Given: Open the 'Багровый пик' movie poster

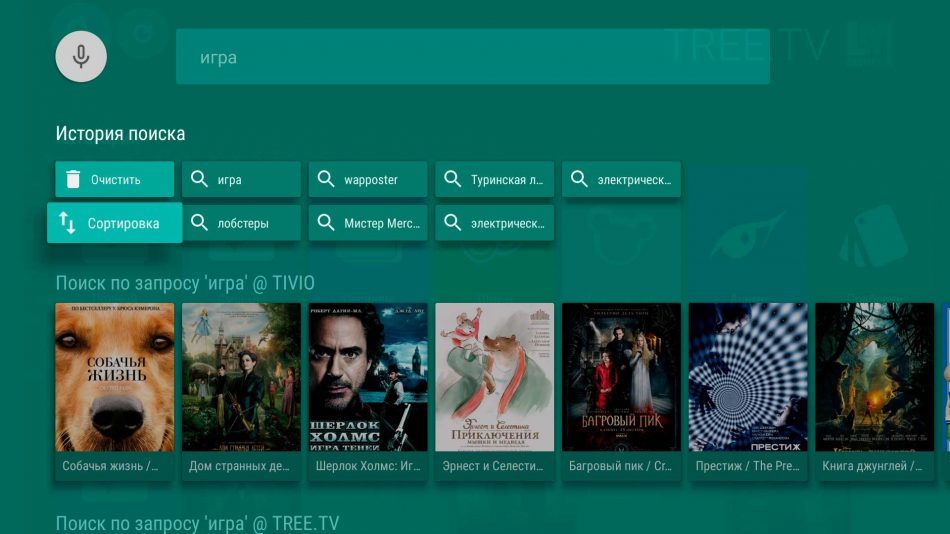Looking at the screenshot, I should (621, 377).
